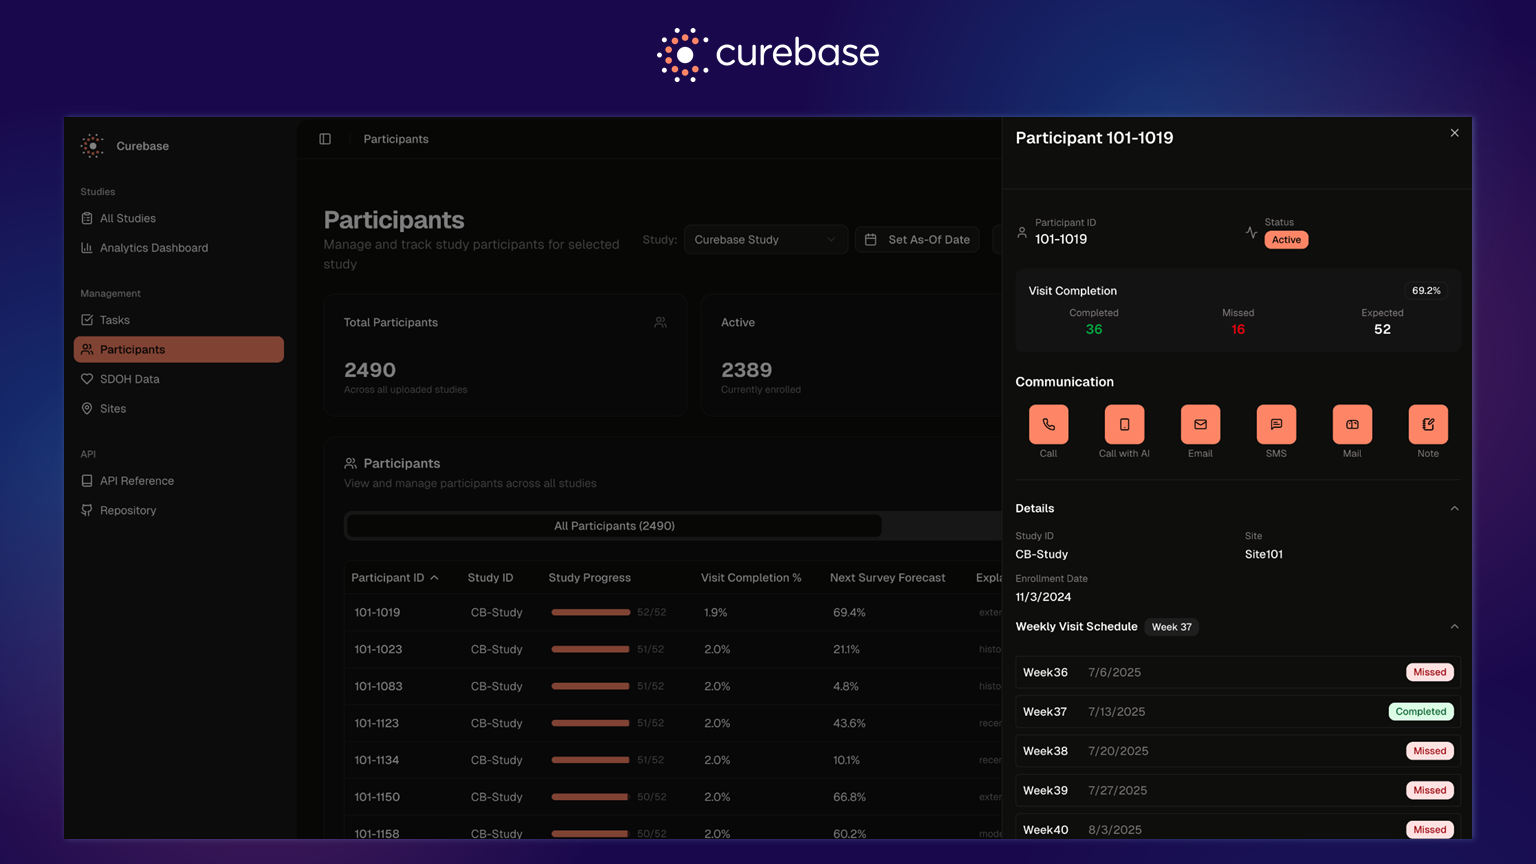Open the API Reference link
The height and width of the screenshot is (864, 1536).
136,481
